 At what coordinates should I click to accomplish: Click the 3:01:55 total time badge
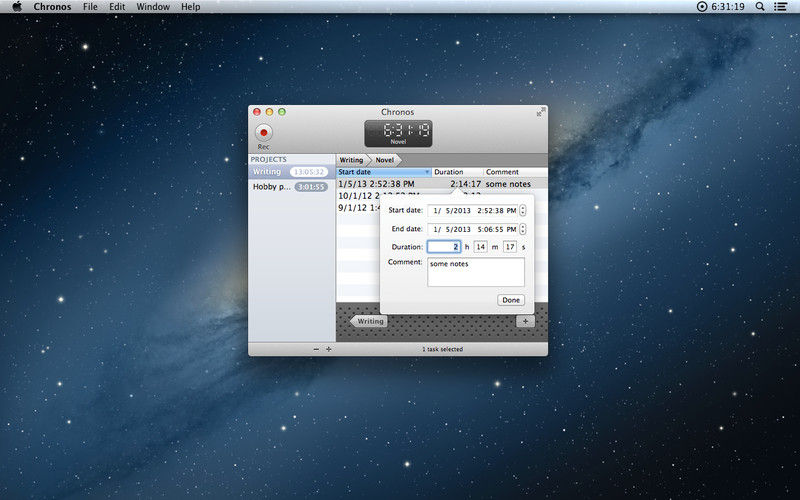point(311,187)
